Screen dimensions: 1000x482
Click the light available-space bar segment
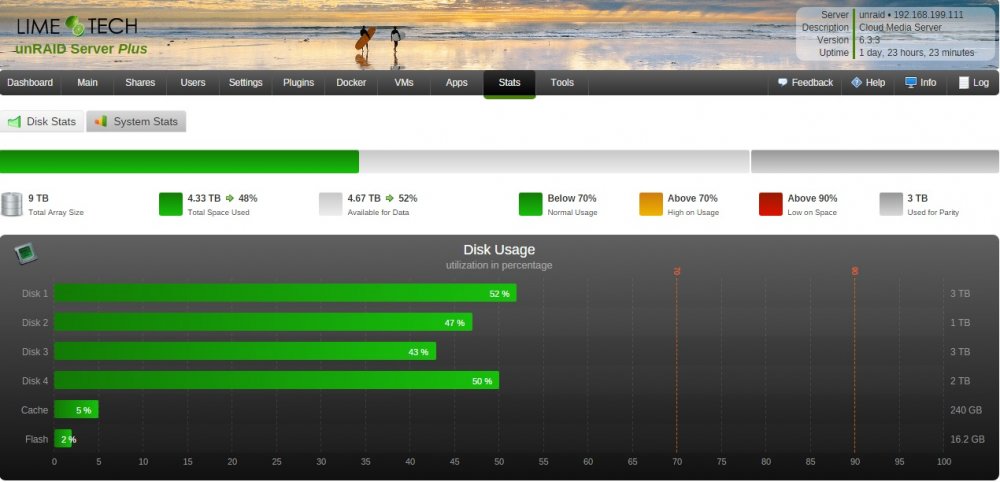[554, 162]
